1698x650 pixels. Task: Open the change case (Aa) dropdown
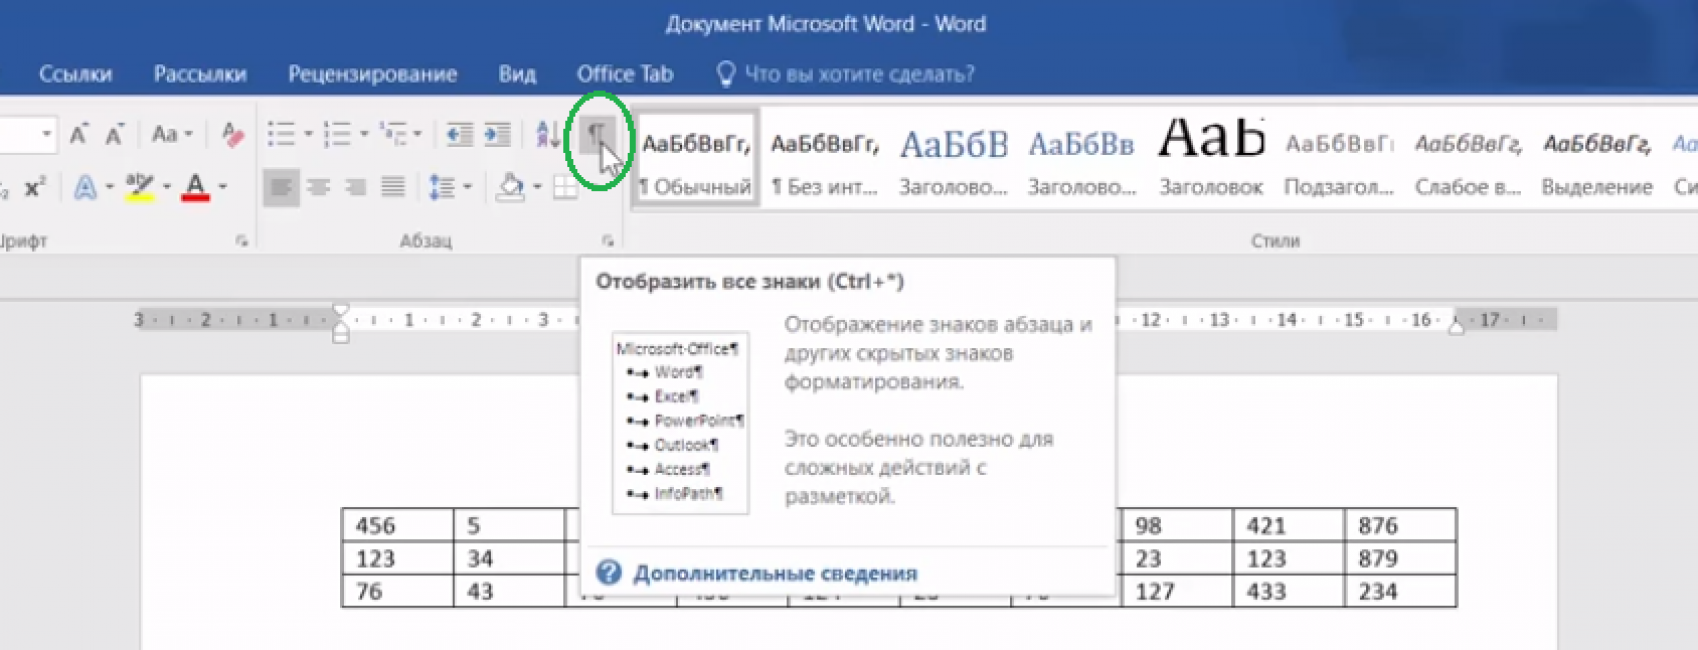pos(171,134)
